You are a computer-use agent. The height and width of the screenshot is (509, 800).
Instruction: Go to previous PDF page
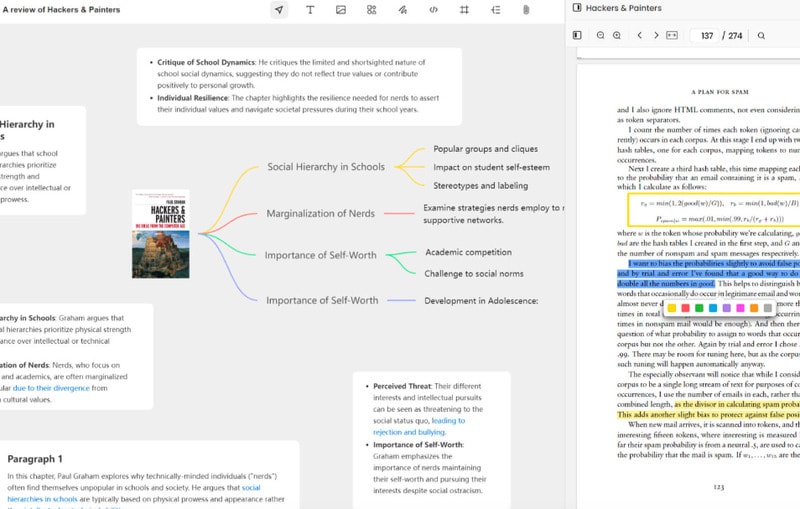(639, 35)
